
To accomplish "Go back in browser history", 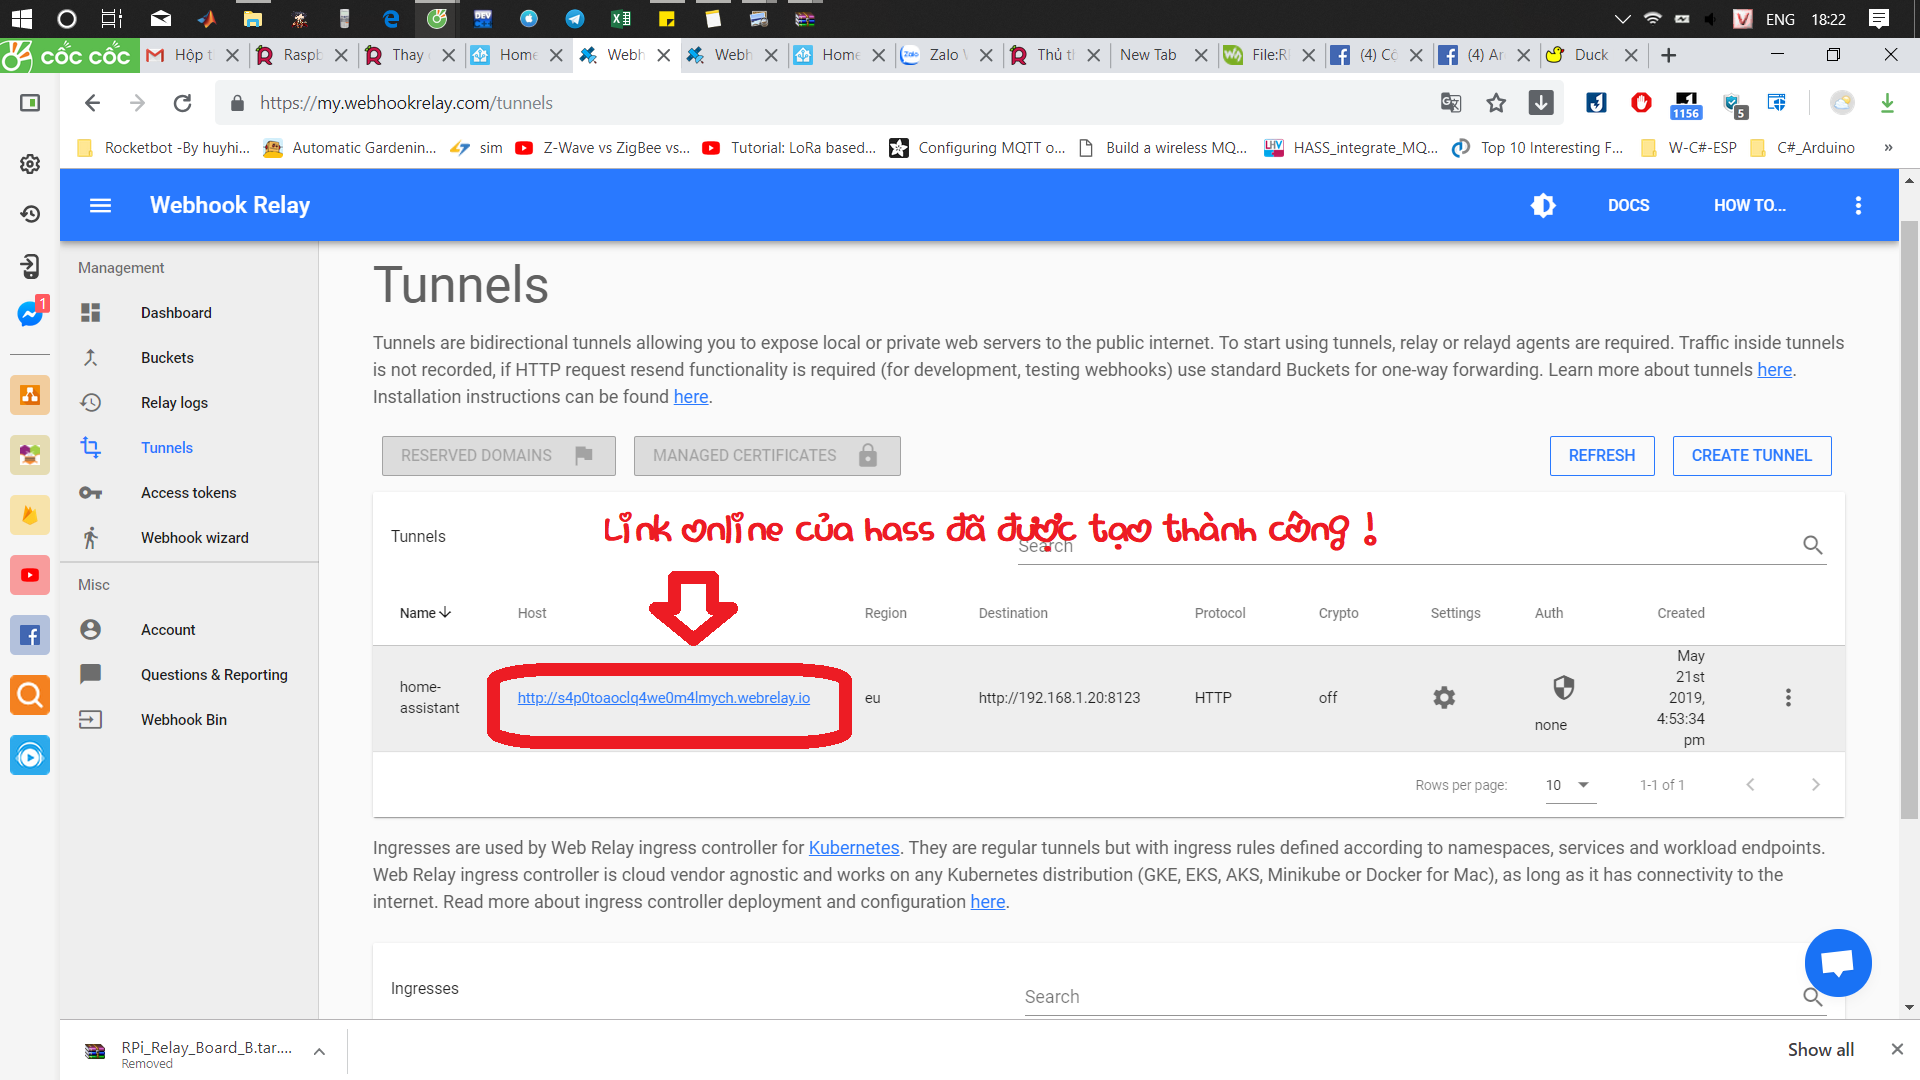I will 92,103.
